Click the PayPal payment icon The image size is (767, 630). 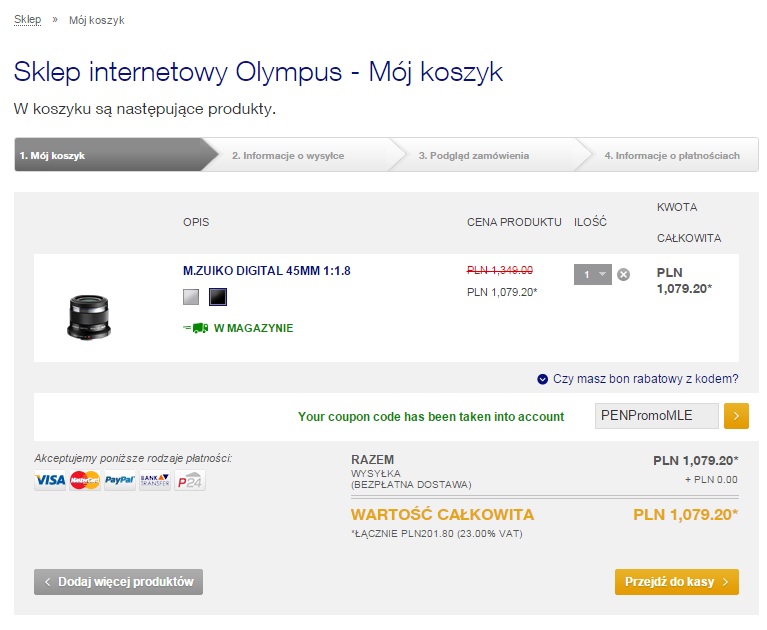[x=120, y=481]
